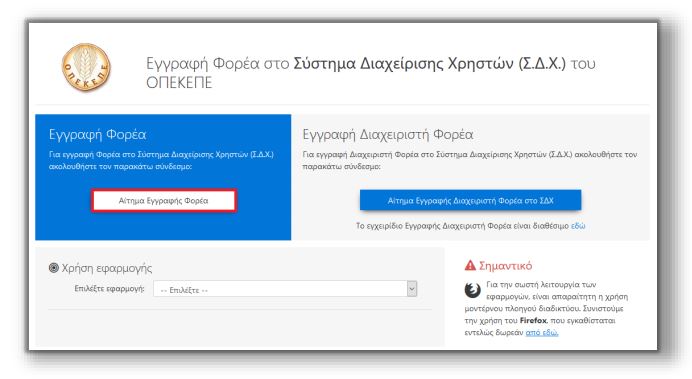Click the Firefox browser icon
The image size is (692, 379).
click(x=473, y=290)
